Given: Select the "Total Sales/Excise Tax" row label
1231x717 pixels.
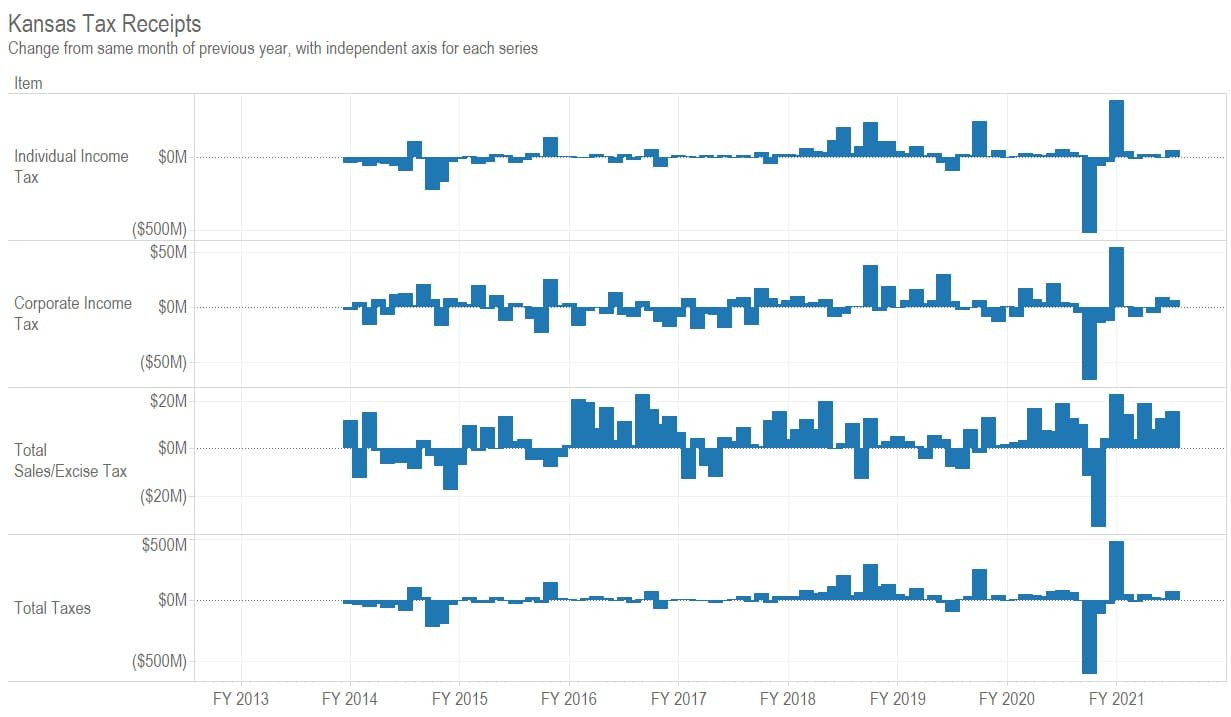Looking at the screenshot, I should click(x=70, y=460).
